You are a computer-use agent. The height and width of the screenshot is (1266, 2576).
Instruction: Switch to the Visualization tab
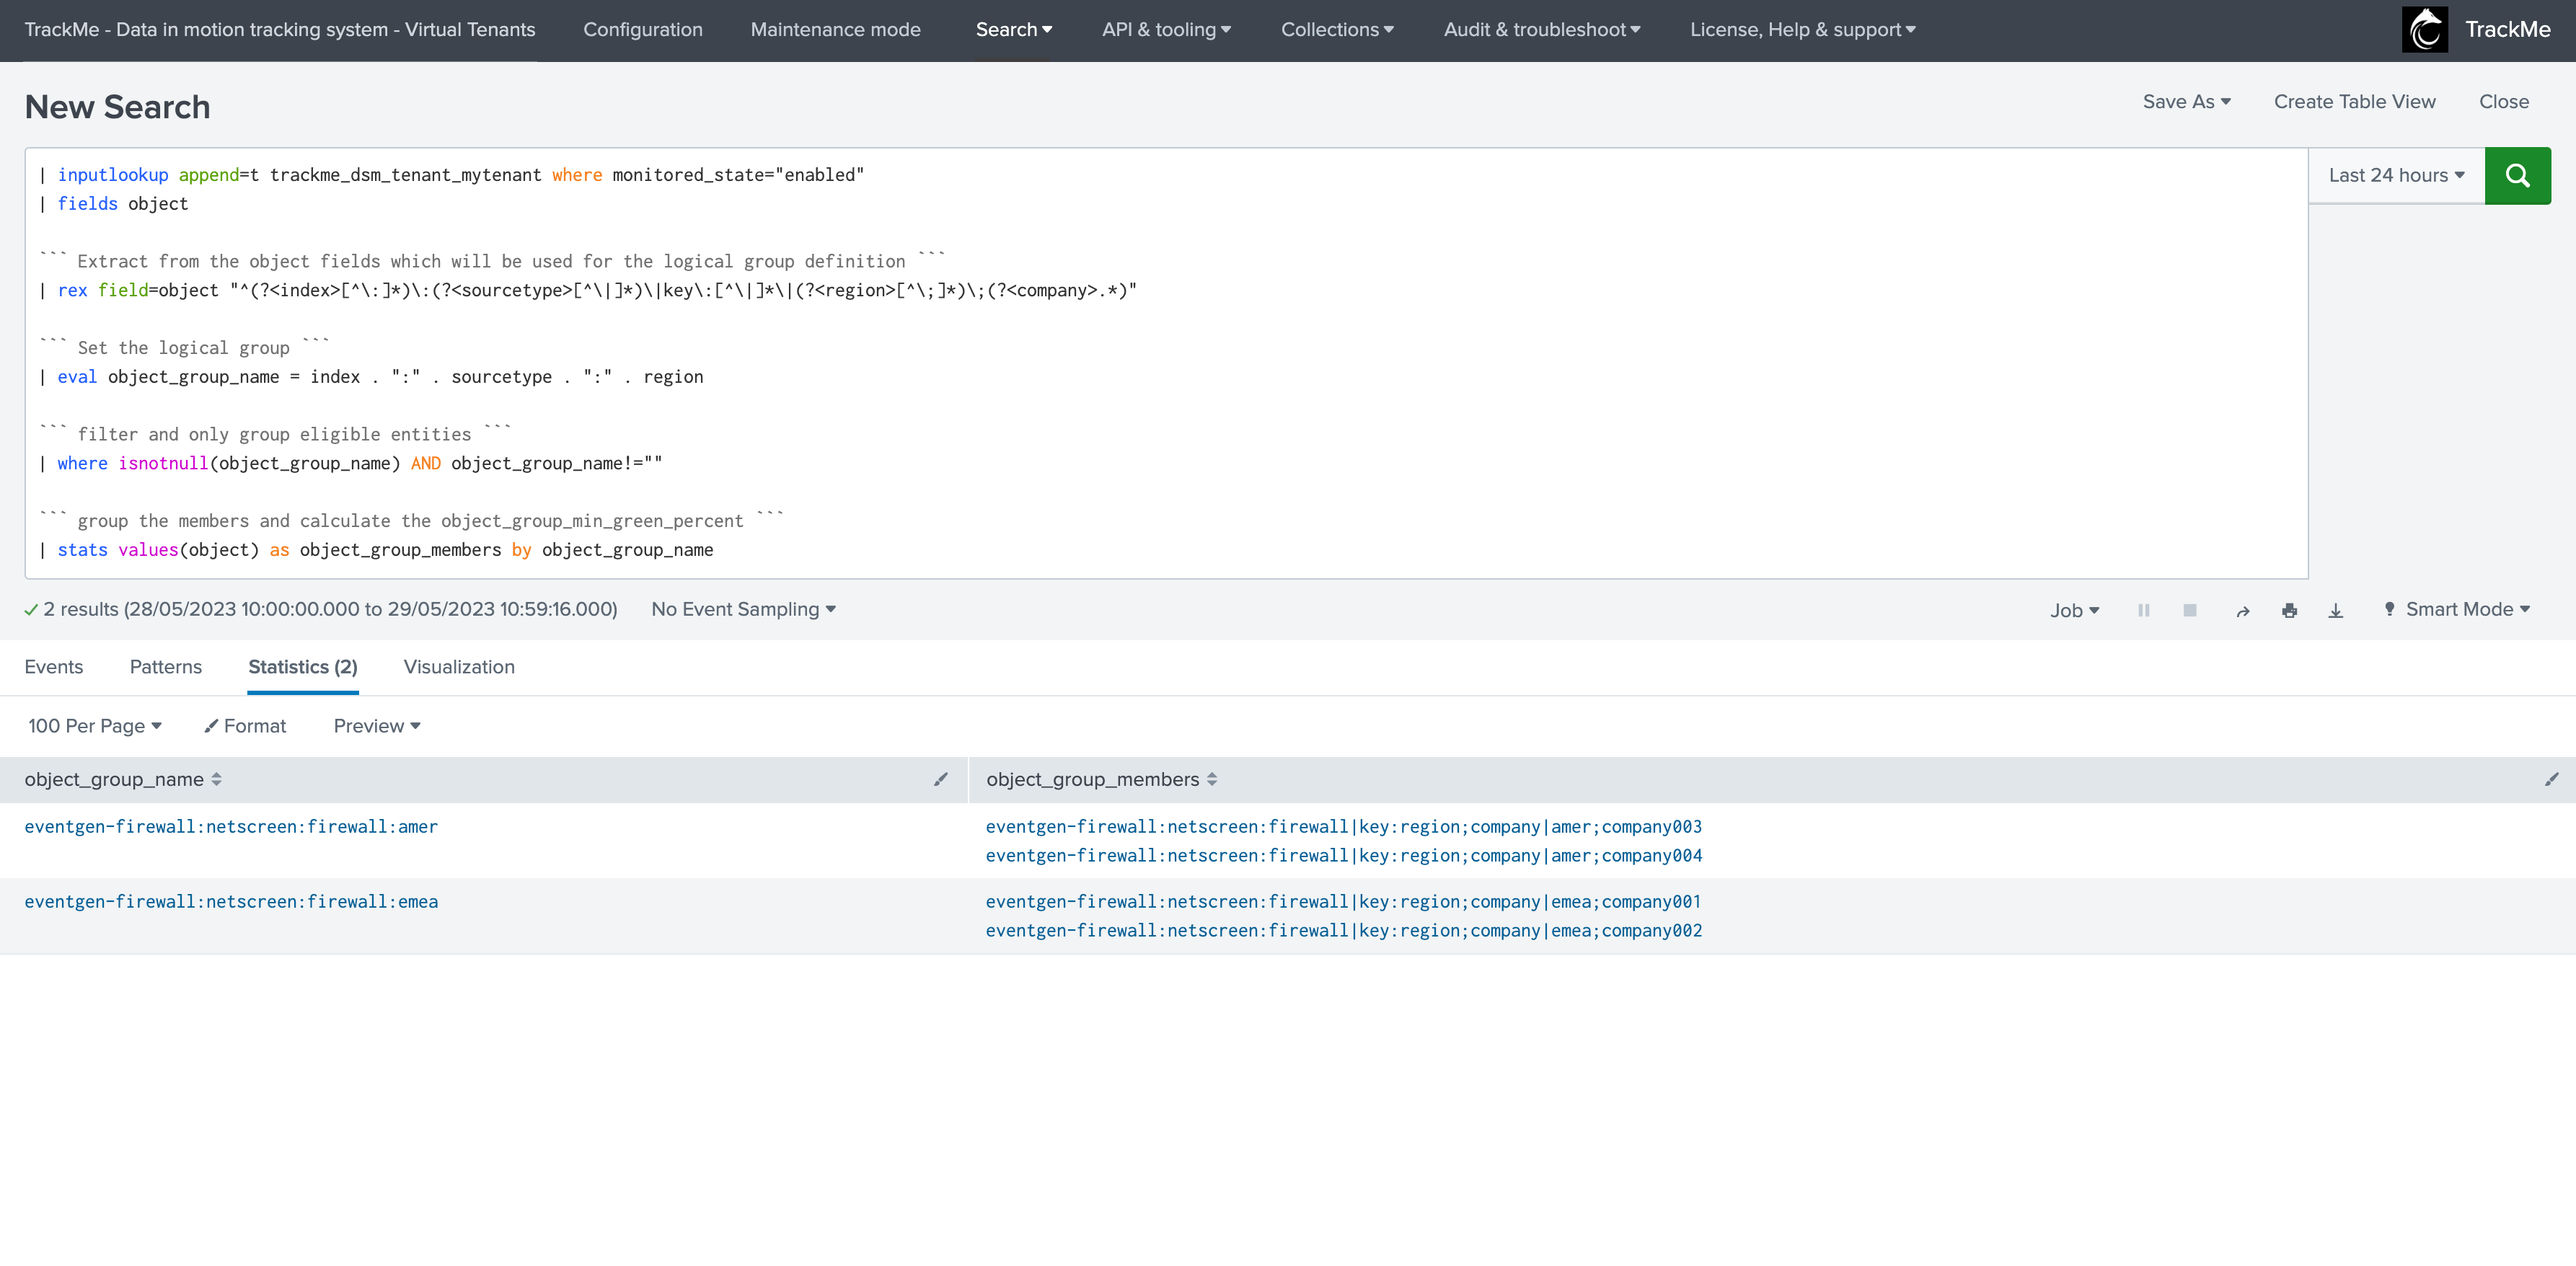(459, 667)
